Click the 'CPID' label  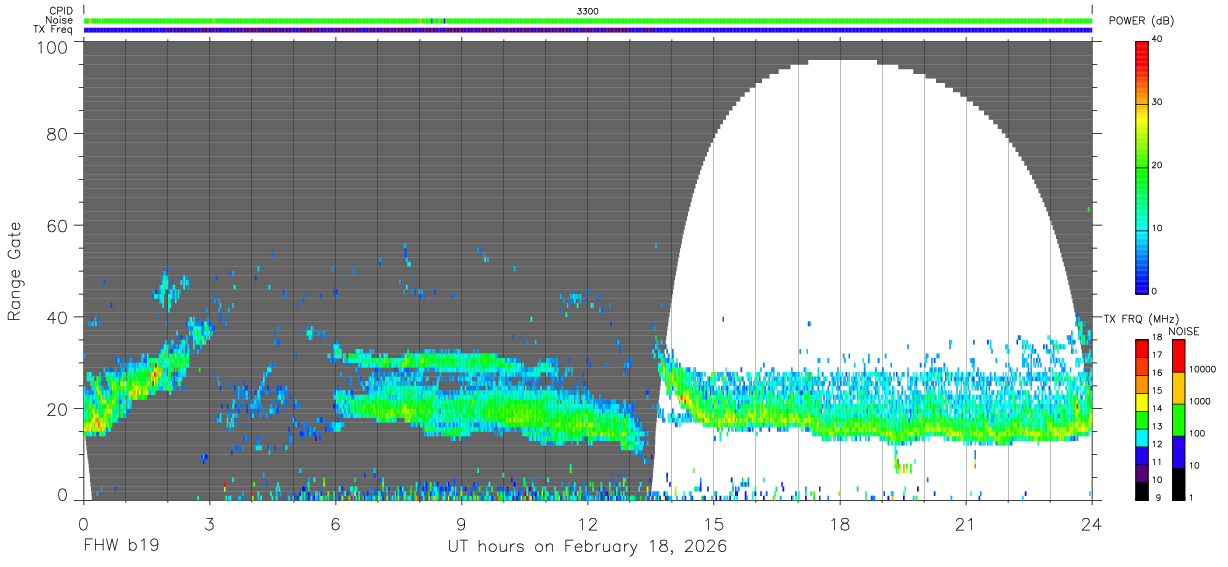[60, 10]
